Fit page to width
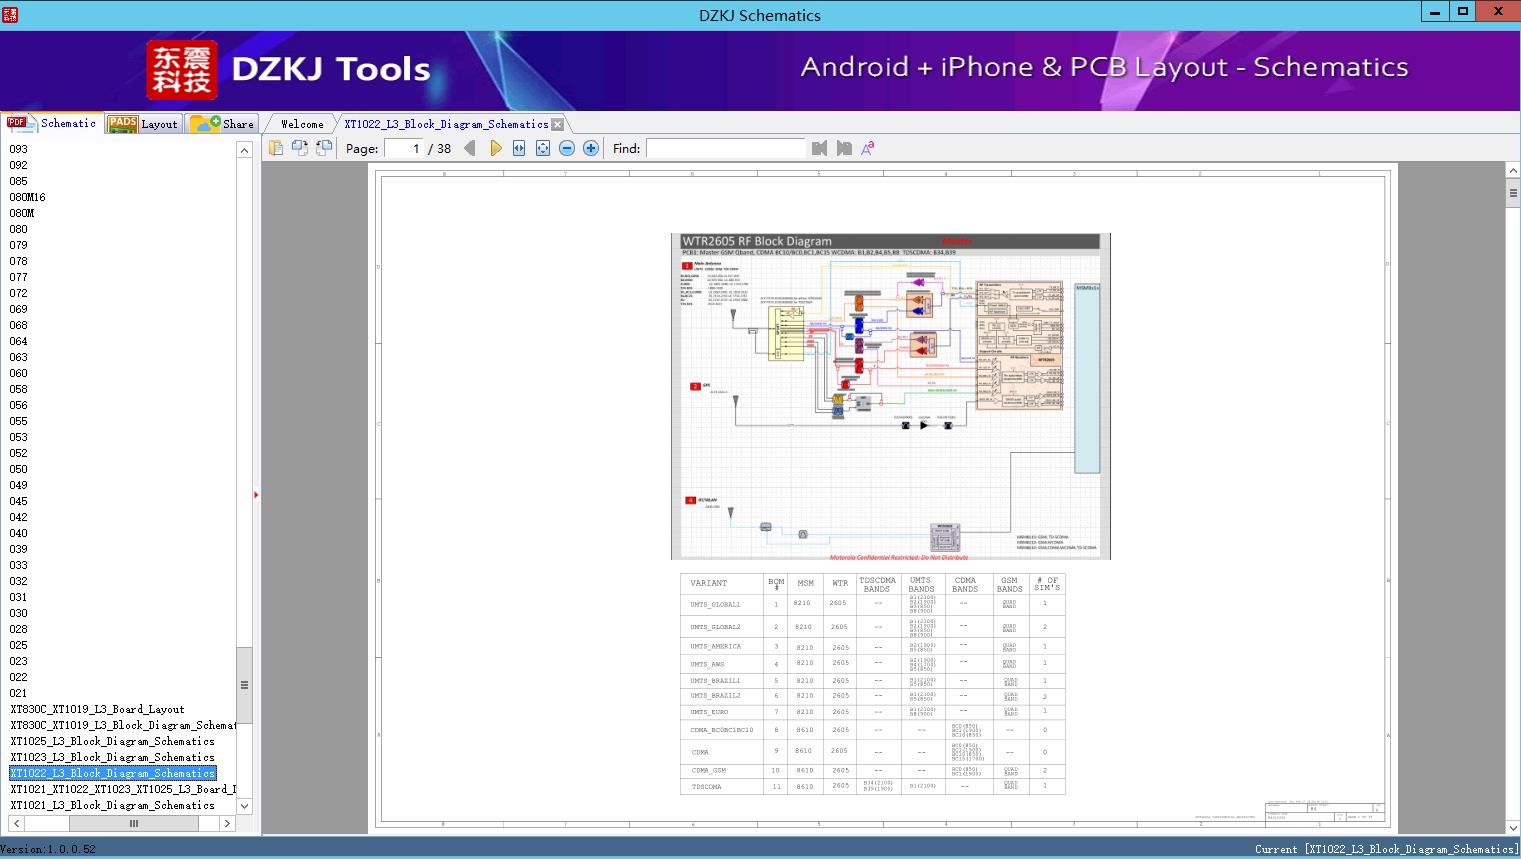The image size is (1521, 859). 519,148
